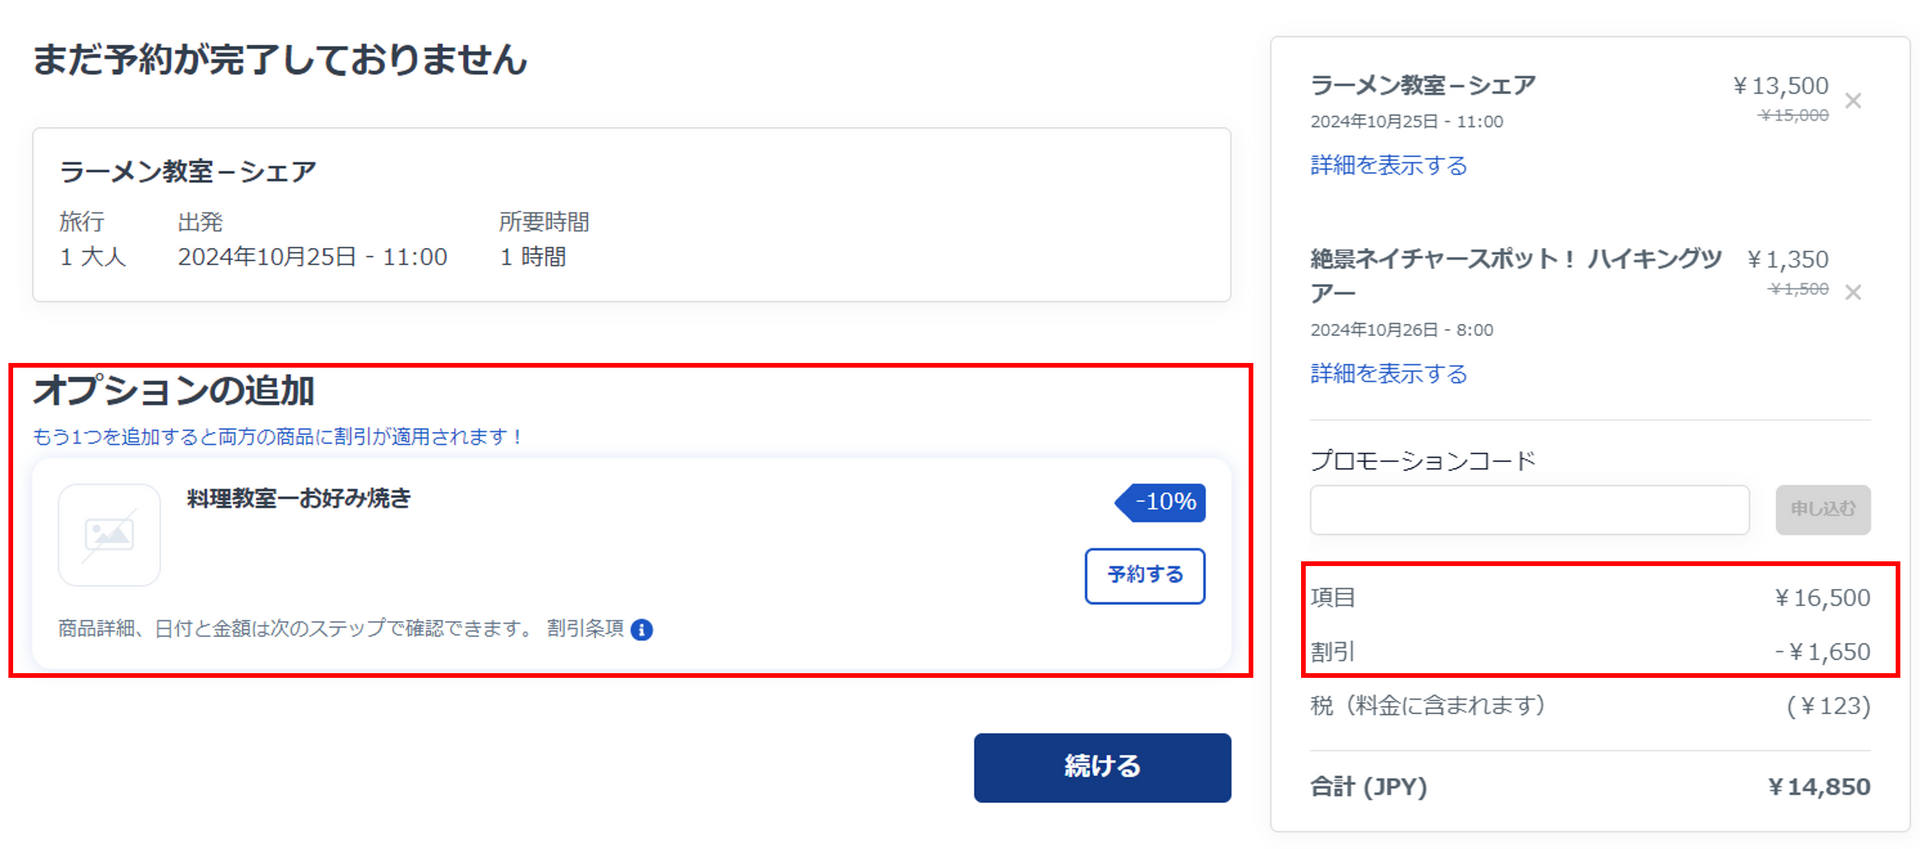The width and height of the screenshot is (1920, 849).
Task: Click the 割引 amount -¥1,650
Action: coord(1822,652)
